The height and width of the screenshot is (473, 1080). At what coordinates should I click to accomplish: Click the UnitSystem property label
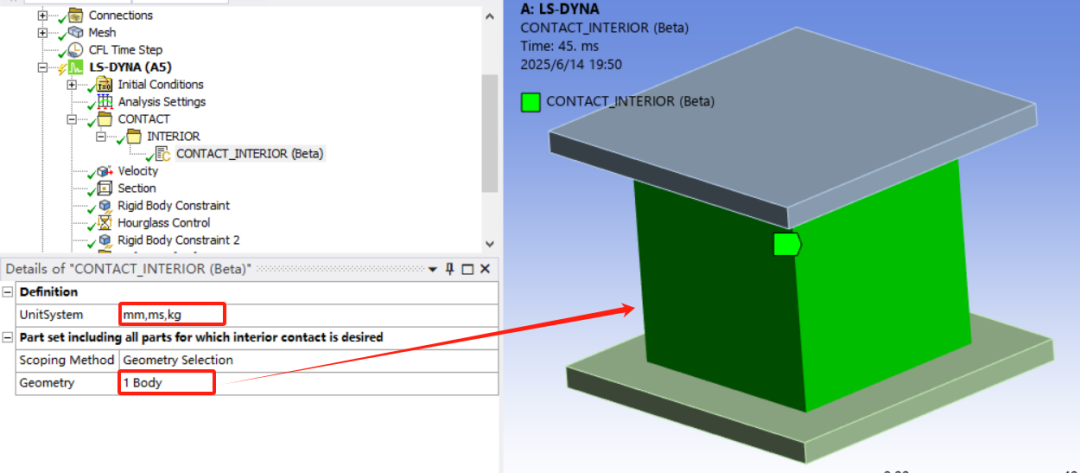point(51,315)
